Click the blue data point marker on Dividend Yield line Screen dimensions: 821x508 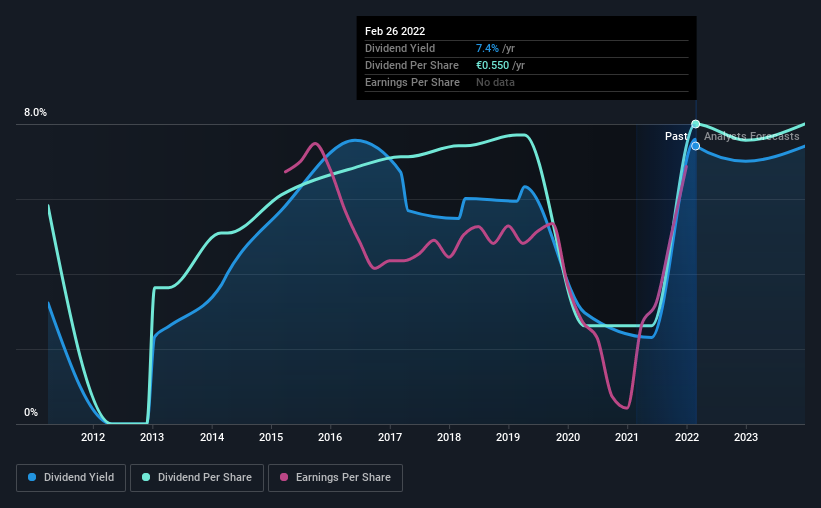point(695,146)
